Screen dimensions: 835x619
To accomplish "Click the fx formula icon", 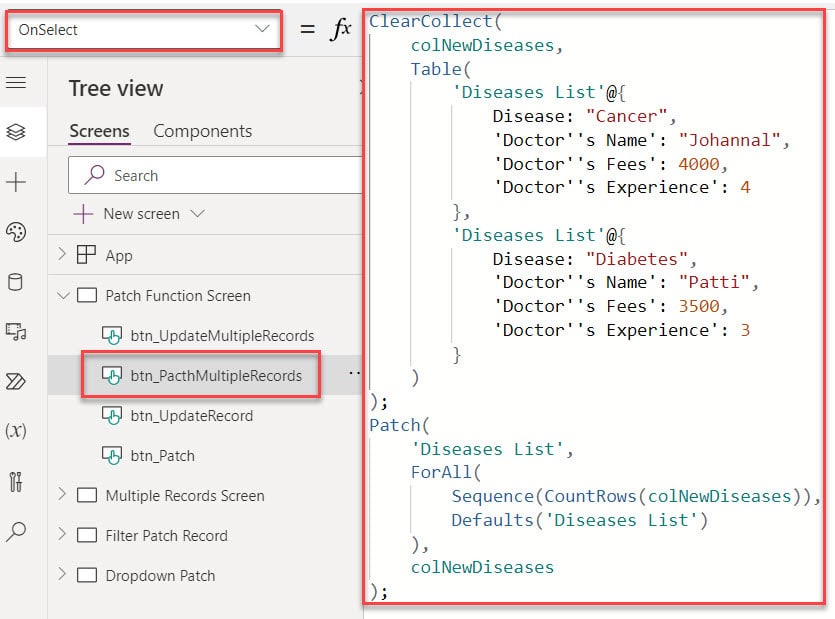I will point(341,29).
